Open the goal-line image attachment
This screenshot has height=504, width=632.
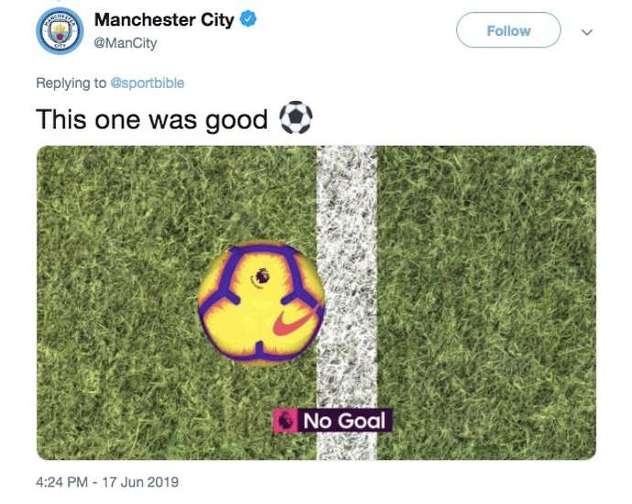316,302
